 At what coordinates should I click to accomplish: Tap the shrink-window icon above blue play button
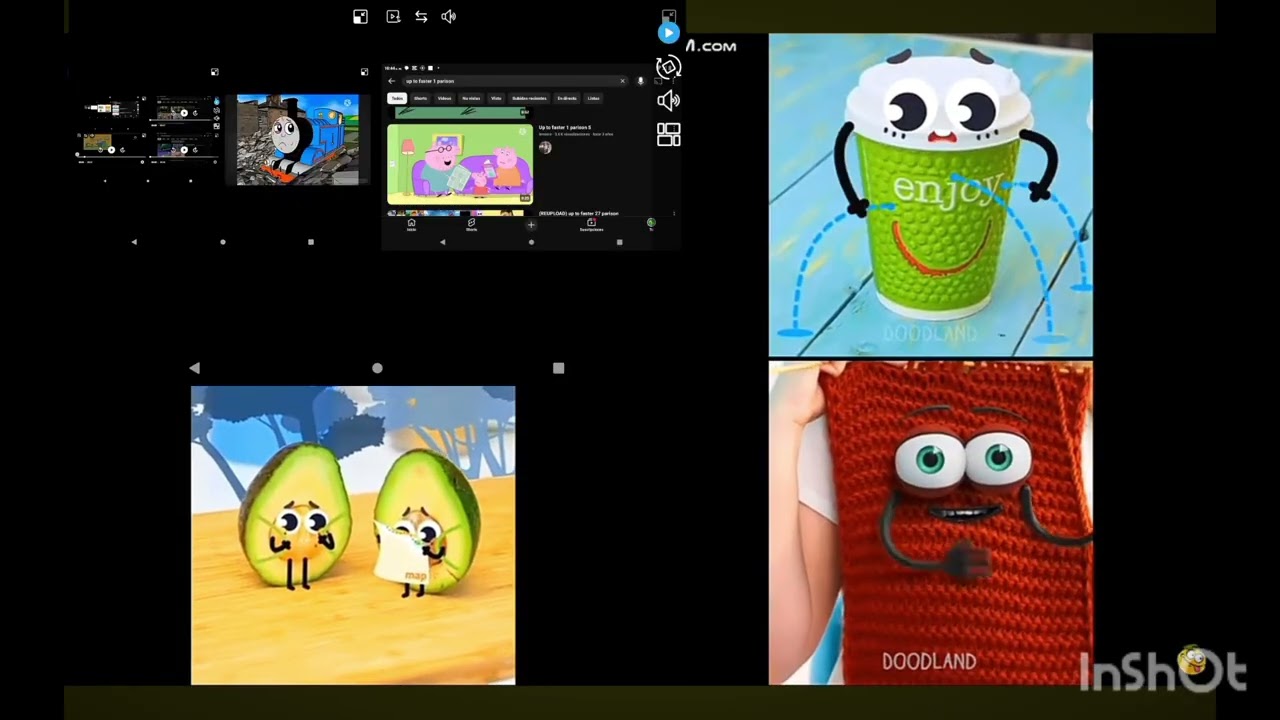pos(669,15)
